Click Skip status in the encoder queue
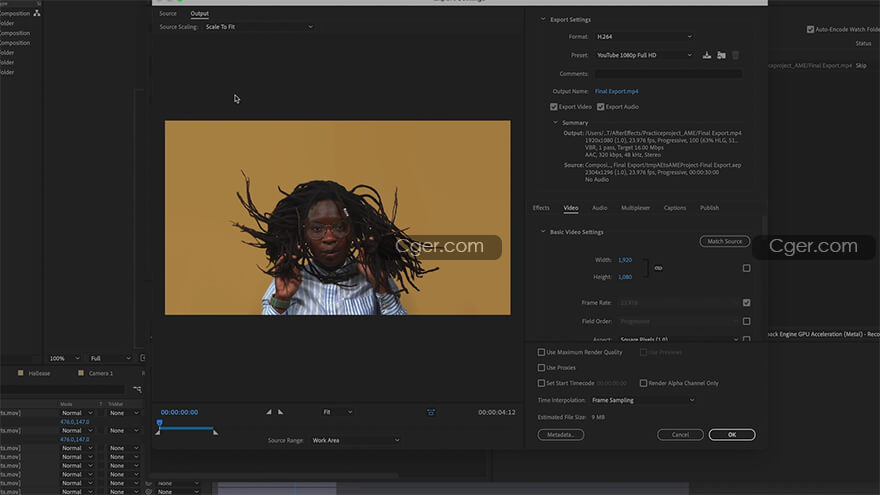 861,66
